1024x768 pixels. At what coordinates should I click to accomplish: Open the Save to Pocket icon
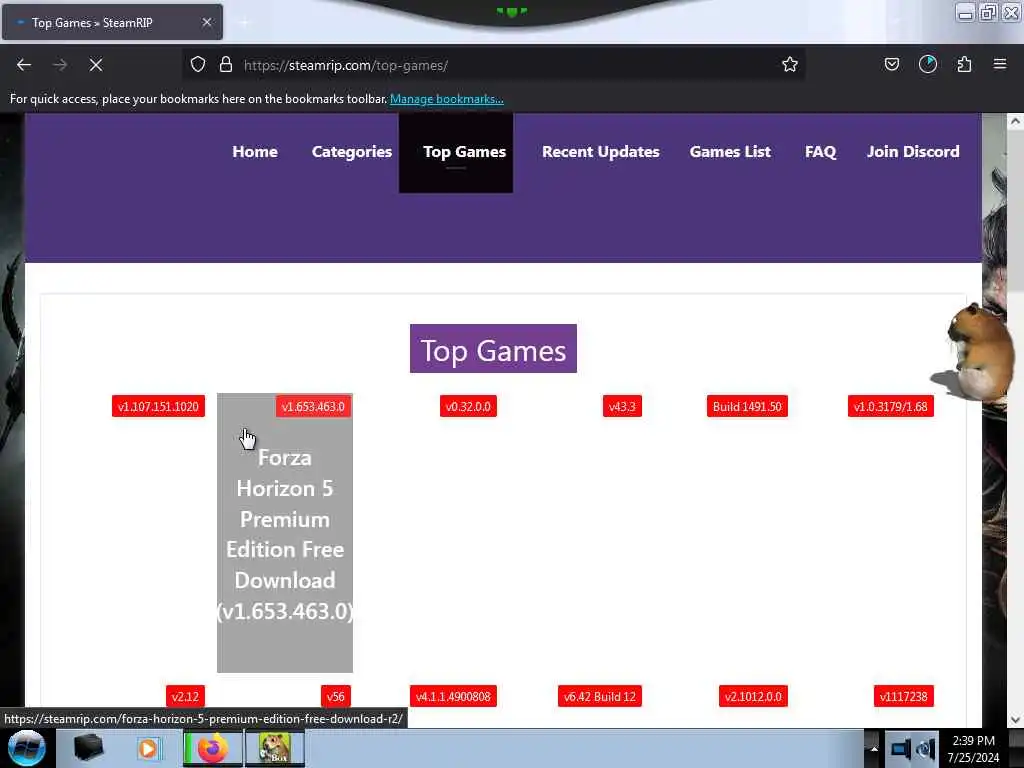[x=892, y=64]
